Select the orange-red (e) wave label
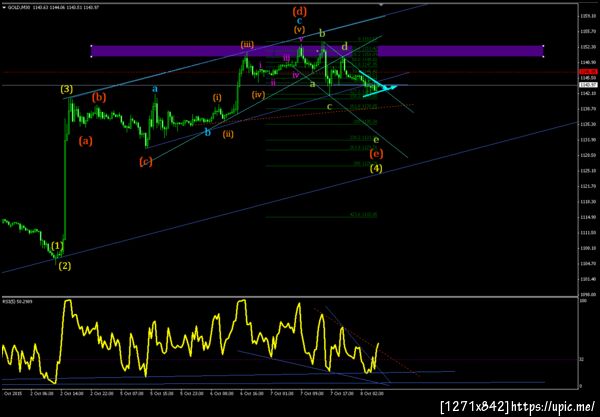Viewport: 600px width, 417px height. (x=376, y=154)
